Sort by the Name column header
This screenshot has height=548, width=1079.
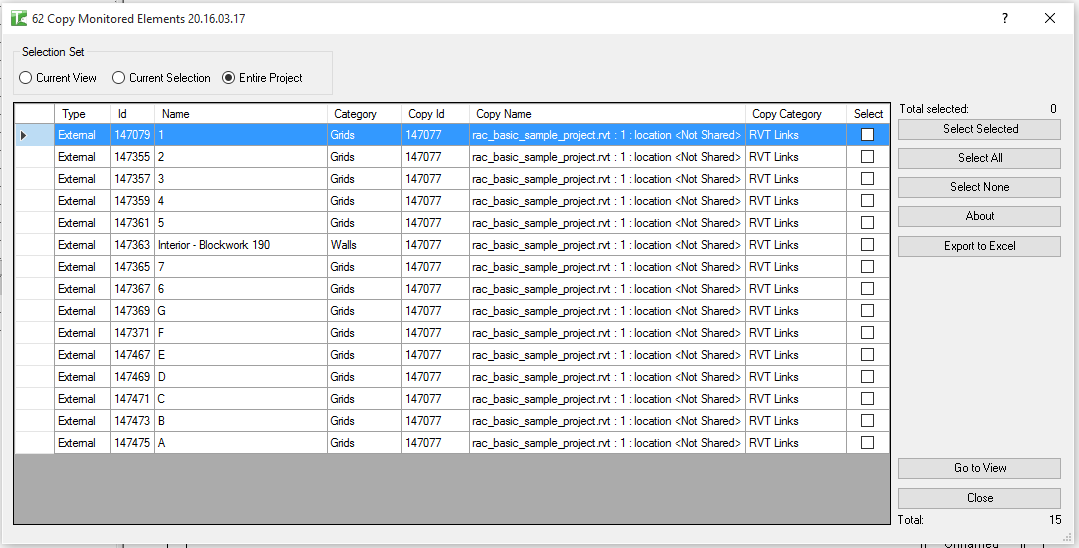tap(241, 114)
